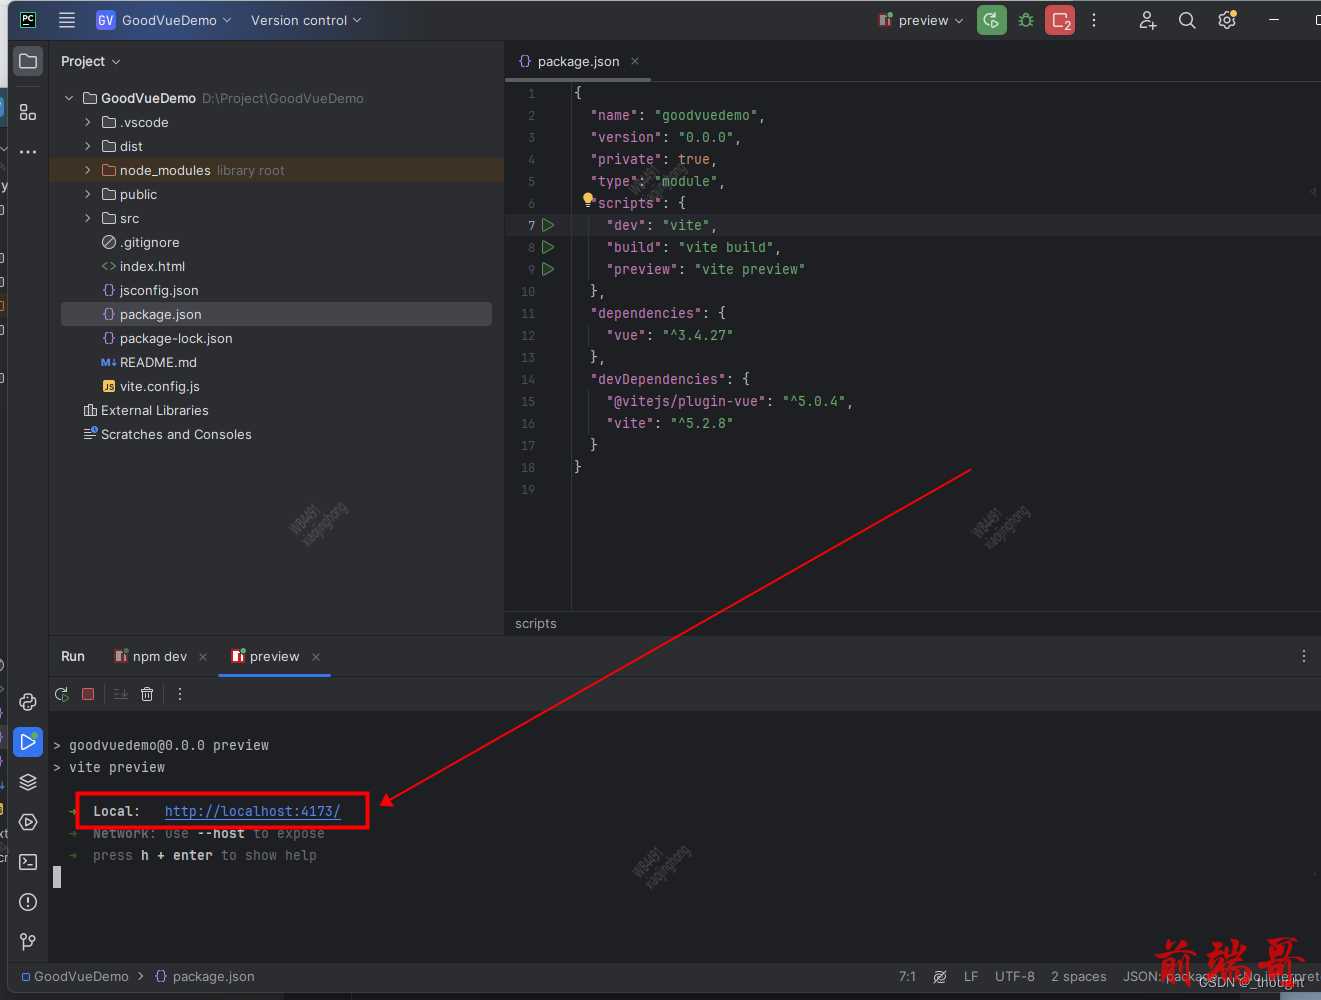Open Run panel options kebab menu

(x=1303, y=656)
